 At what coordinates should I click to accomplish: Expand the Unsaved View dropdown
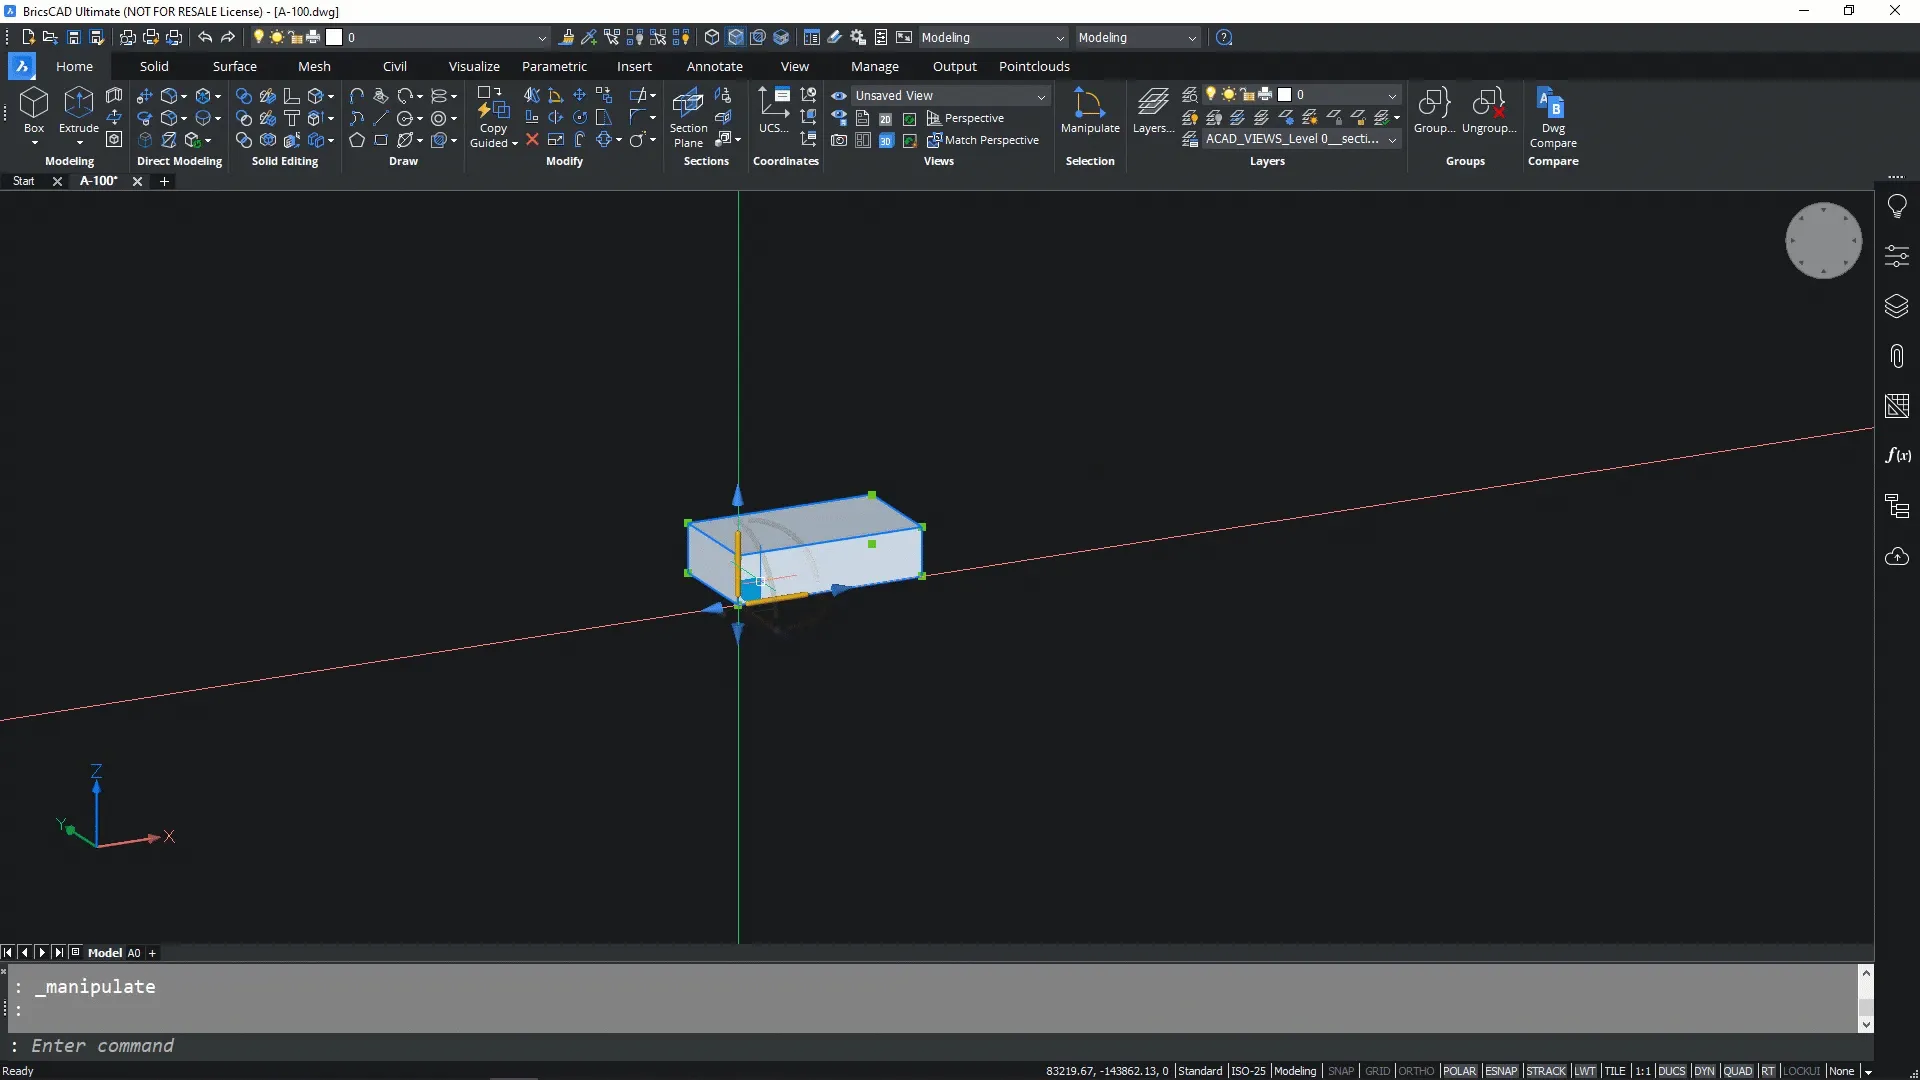click(x=1040, y=96)
